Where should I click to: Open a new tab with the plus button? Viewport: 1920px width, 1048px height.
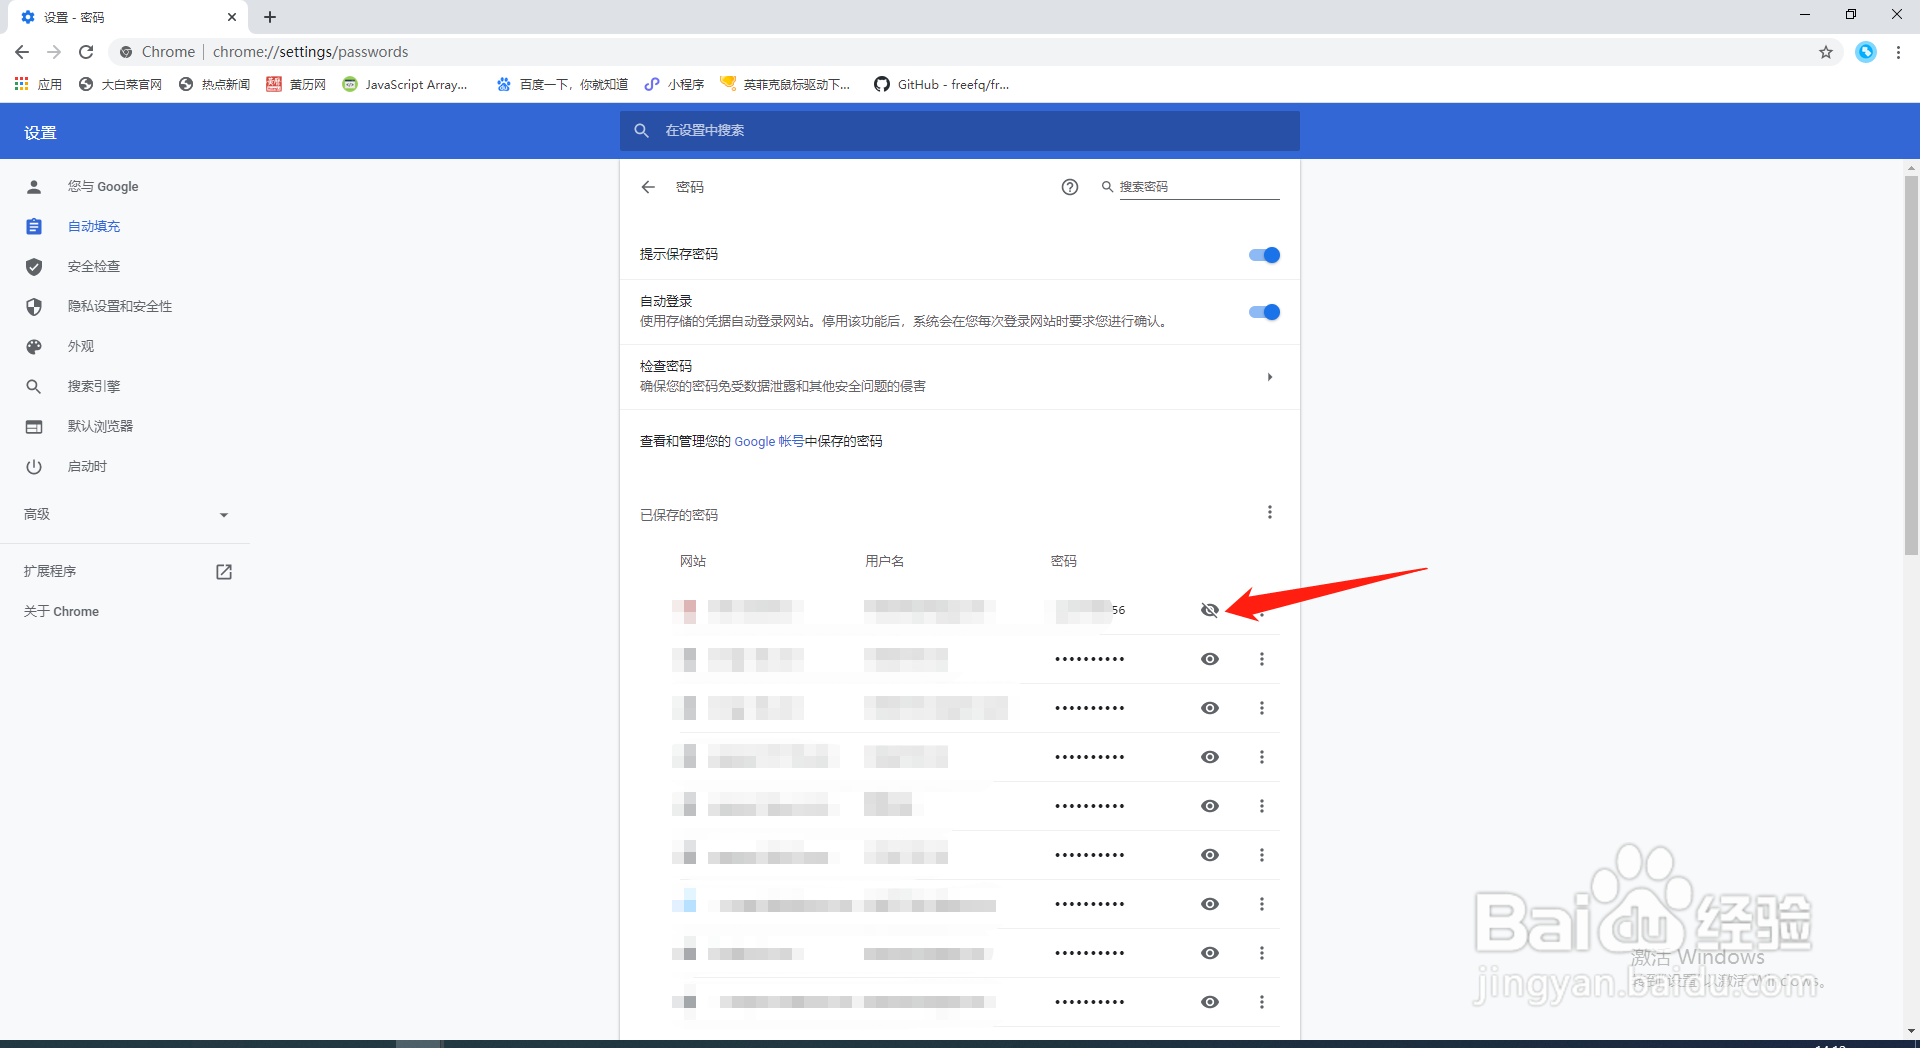click(270, 17)
